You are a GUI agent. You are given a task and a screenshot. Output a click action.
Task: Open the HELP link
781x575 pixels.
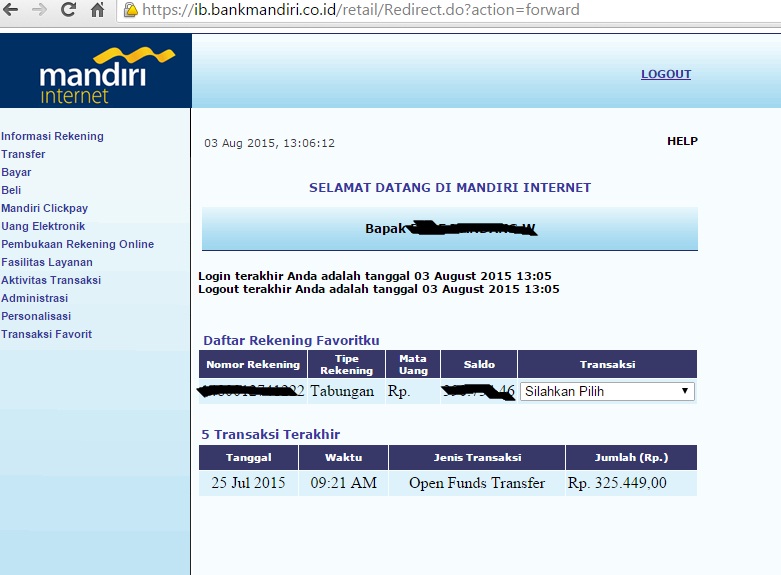[x=682, y=141]
